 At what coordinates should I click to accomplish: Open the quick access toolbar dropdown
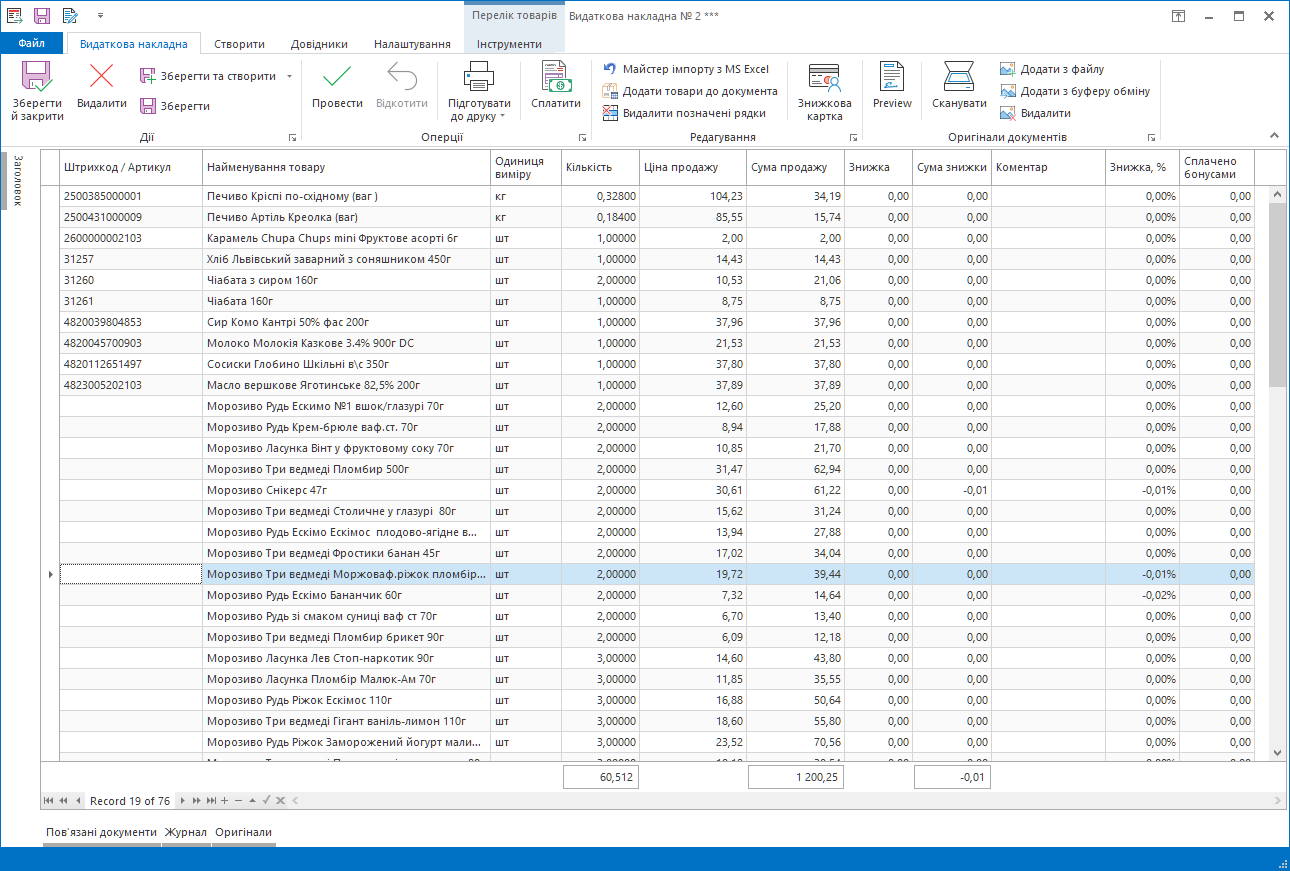coord(100,16)
